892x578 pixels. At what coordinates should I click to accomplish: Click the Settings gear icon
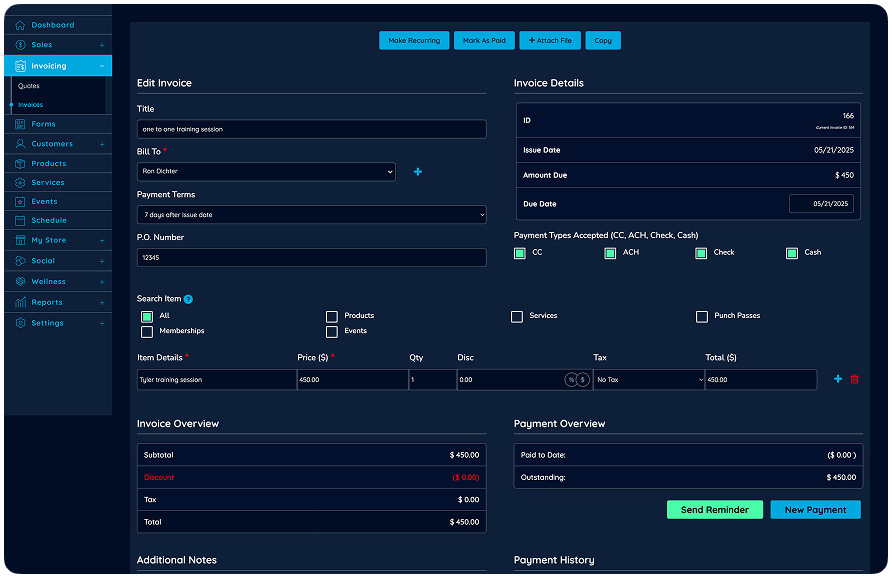coord(20,323)
